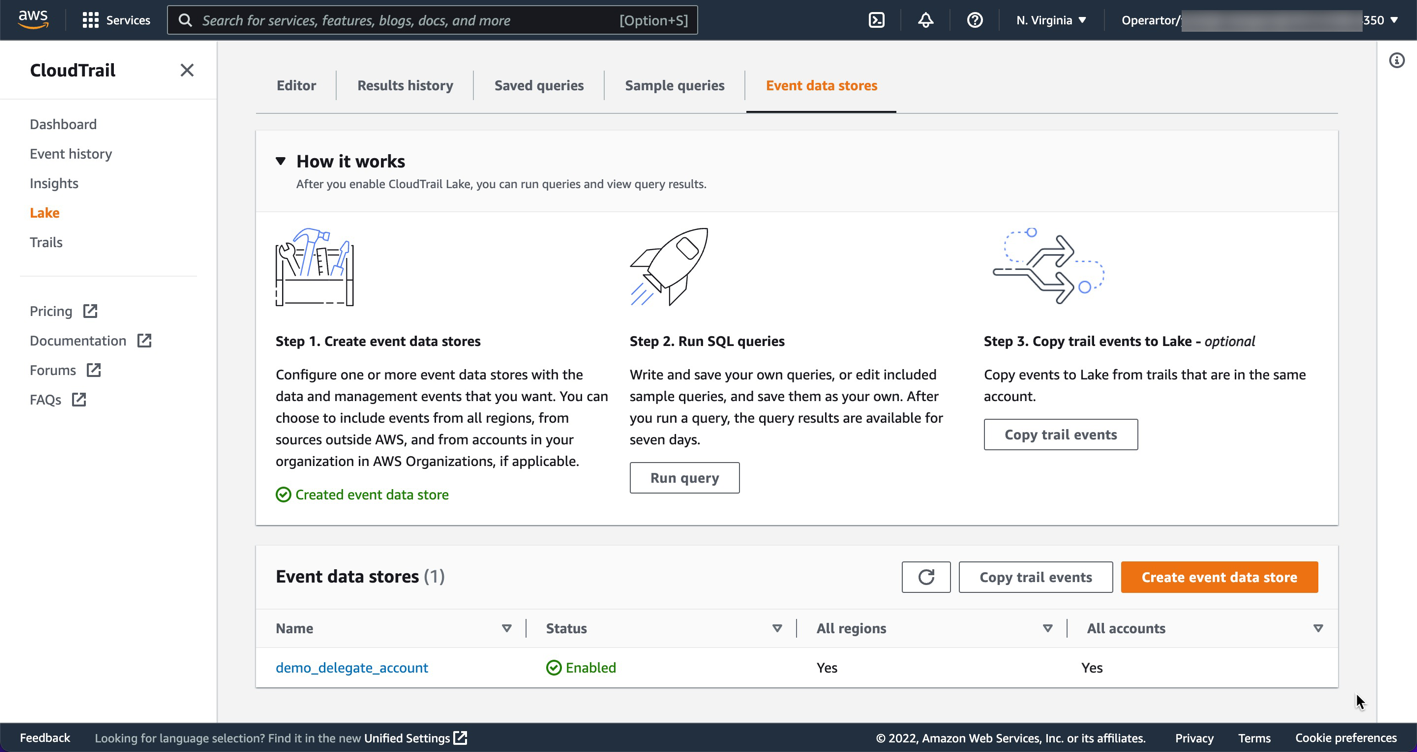This screenshot has height=752, width=1417.
Task: Open the Pricing link
Action: click(51, 311)
